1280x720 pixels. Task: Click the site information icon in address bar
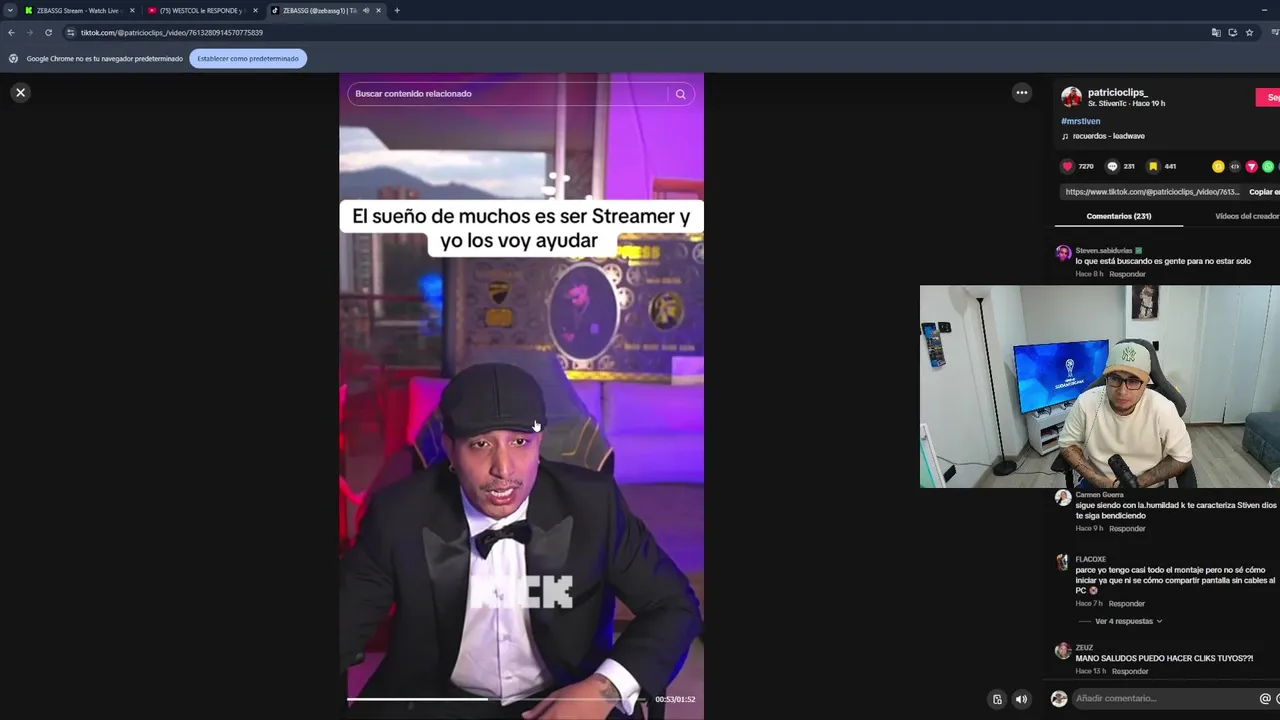[70, 32]
